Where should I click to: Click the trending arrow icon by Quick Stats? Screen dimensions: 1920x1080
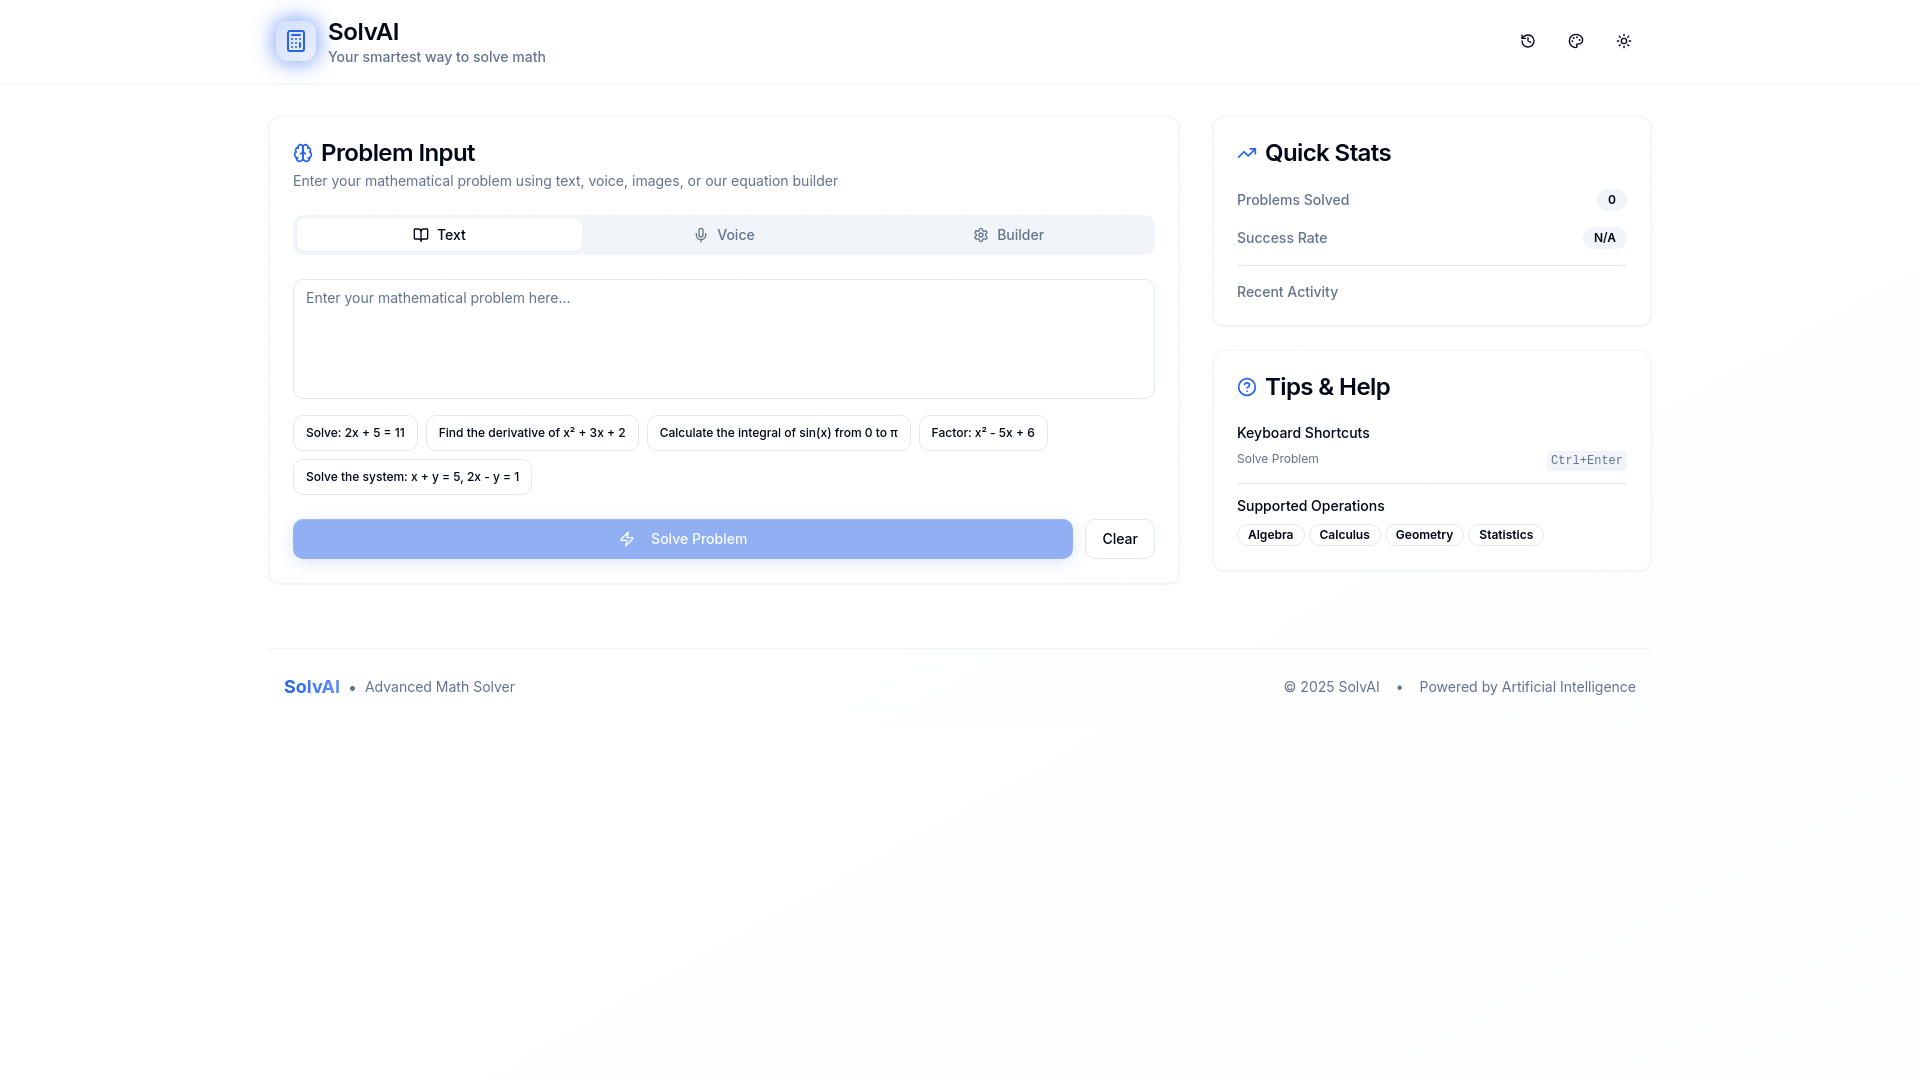(1247, 153)
